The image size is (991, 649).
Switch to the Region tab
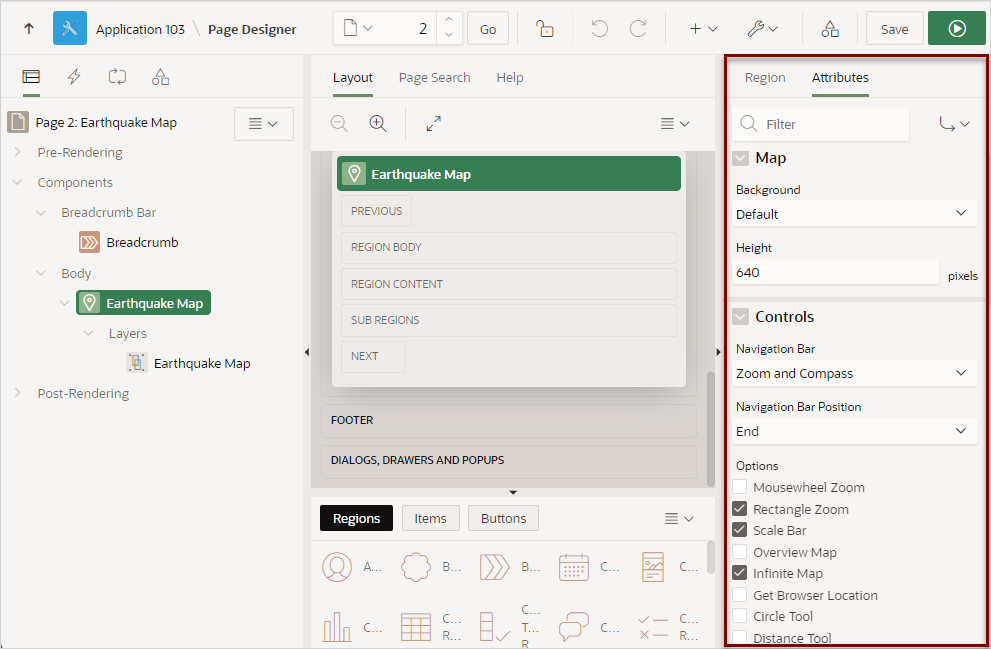(x=765, y=77)
